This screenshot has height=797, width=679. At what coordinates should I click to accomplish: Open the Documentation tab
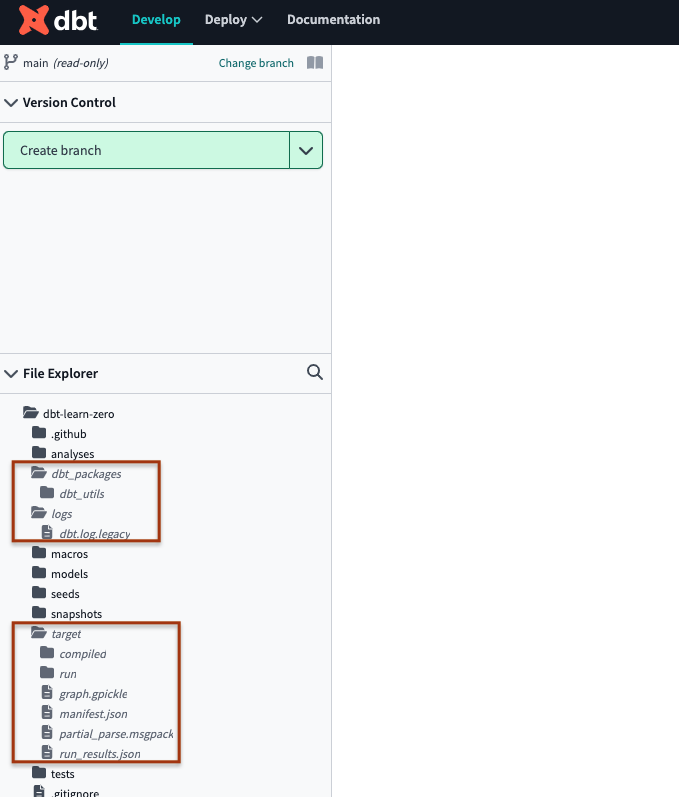click(x=333, y=20)
